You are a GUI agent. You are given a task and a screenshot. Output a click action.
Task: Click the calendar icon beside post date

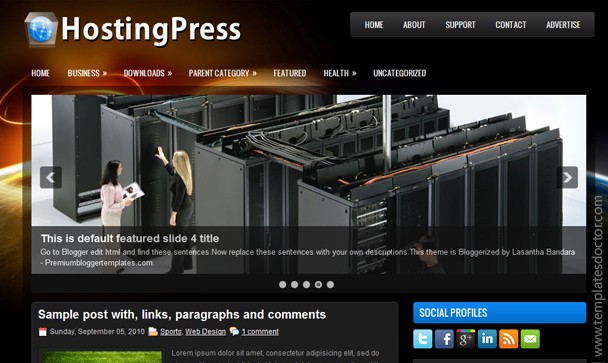click(x=43, y=332)
